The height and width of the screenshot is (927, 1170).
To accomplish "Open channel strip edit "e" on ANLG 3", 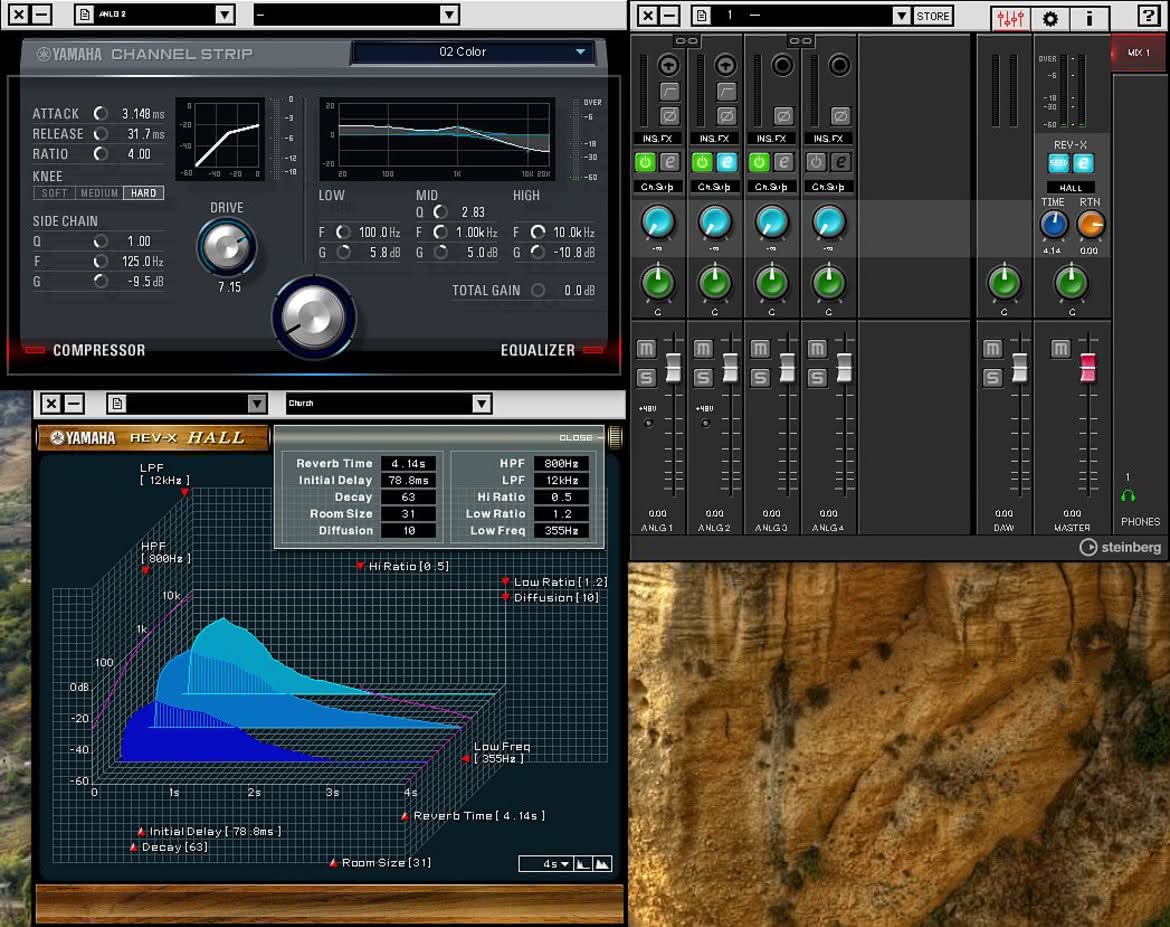I will tap(783, 162).
